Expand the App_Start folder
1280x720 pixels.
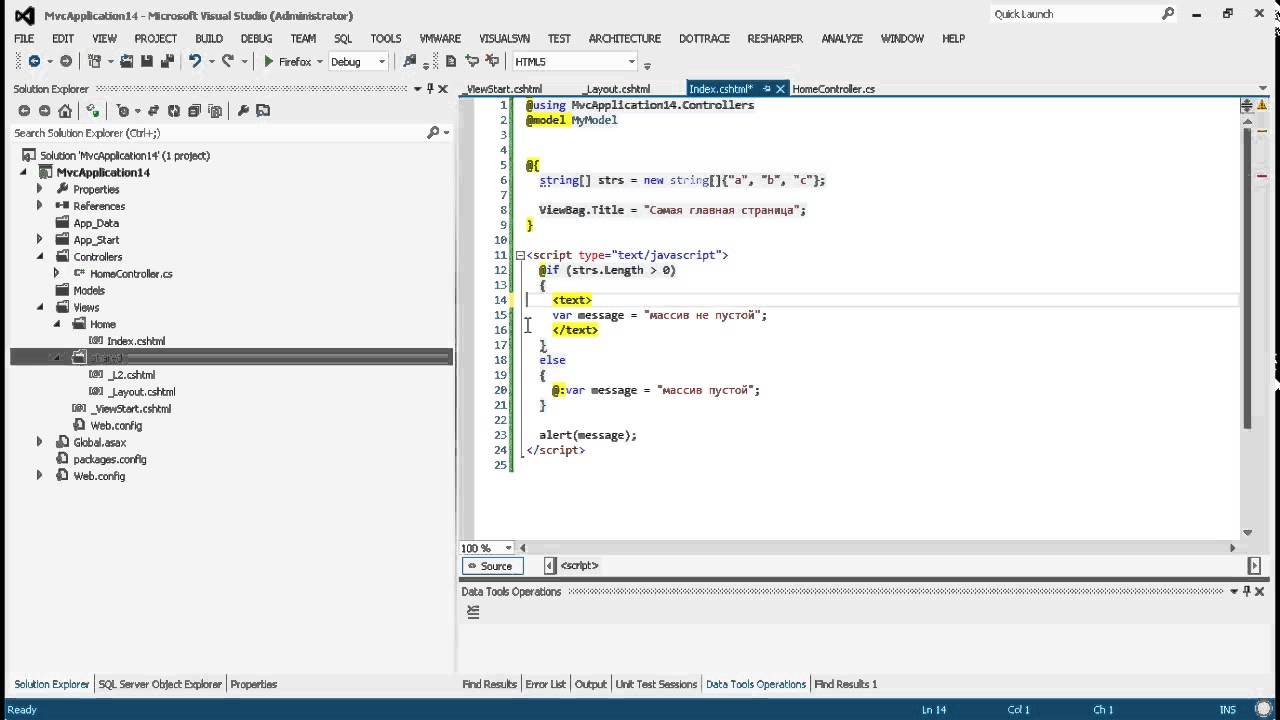tap(40, 240)
